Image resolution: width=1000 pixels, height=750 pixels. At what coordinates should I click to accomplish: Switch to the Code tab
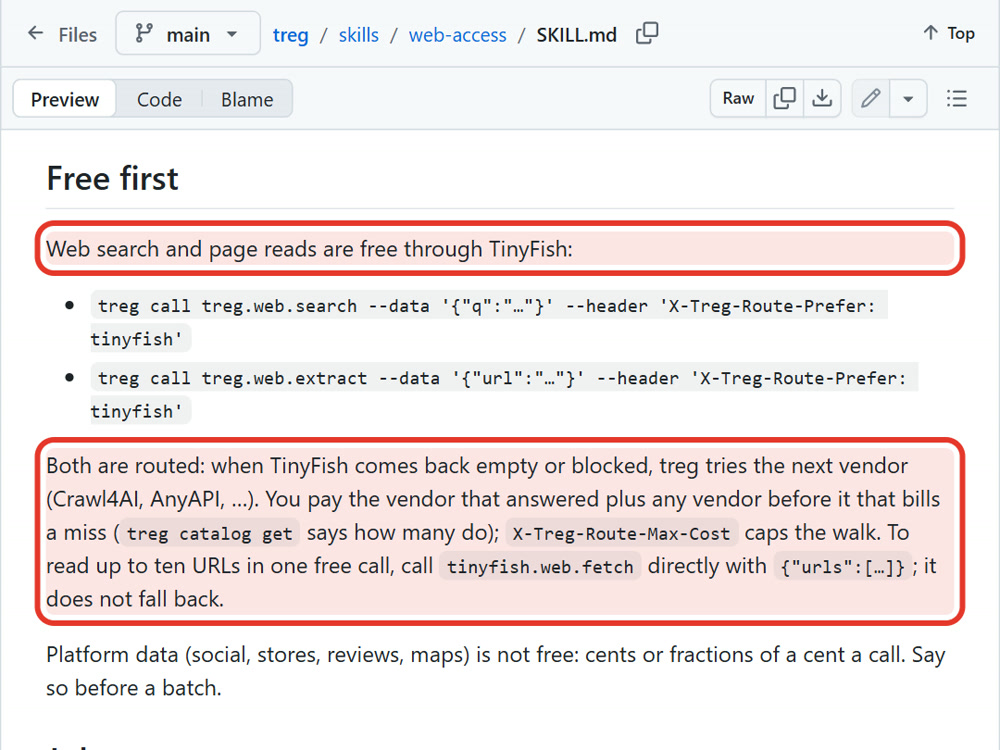tap(159, 99)
